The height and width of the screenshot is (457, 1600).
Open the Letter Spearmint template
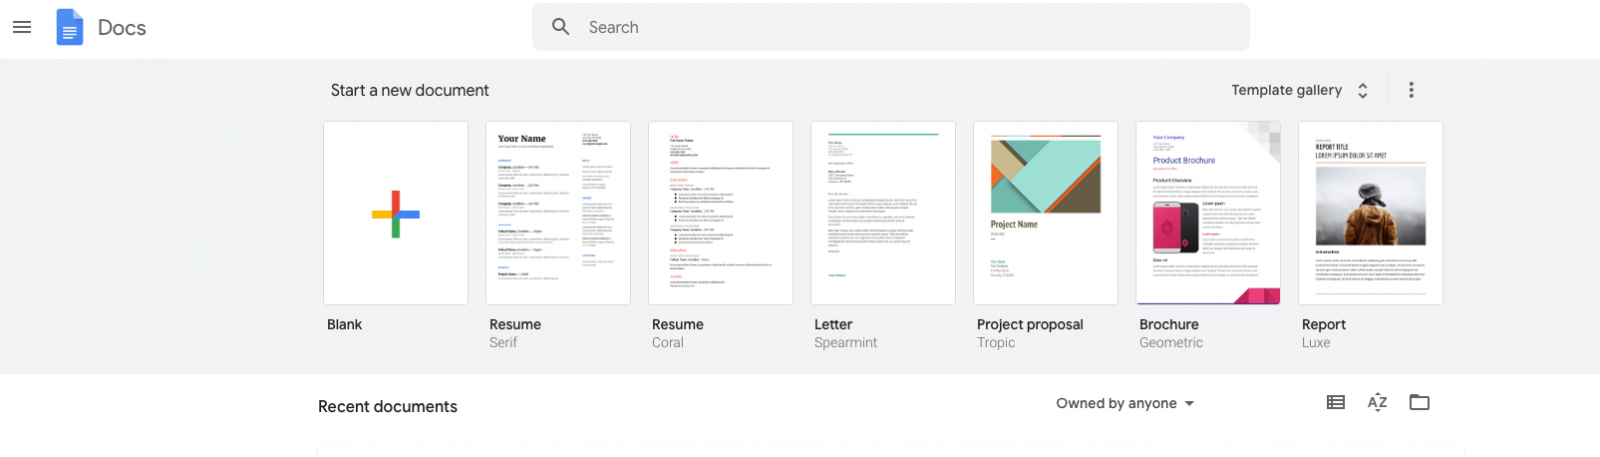[883, 213]
